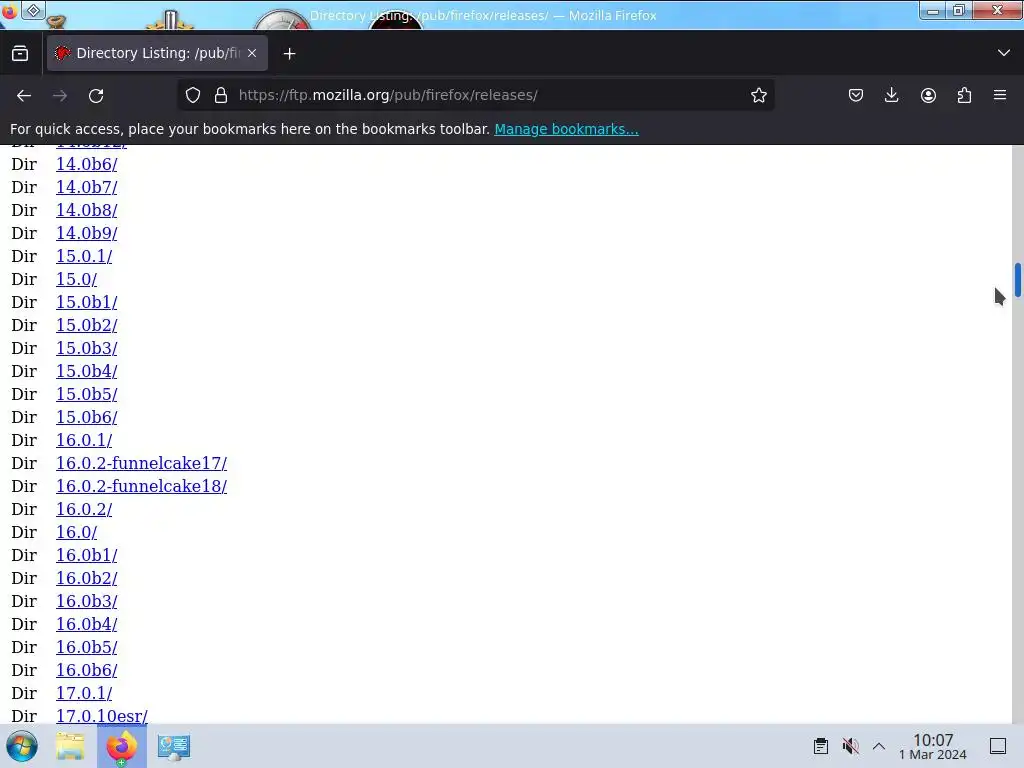Open the 15.0b6/ directory
Viewport: 1024px width, 768px height.
click(86, 417)
